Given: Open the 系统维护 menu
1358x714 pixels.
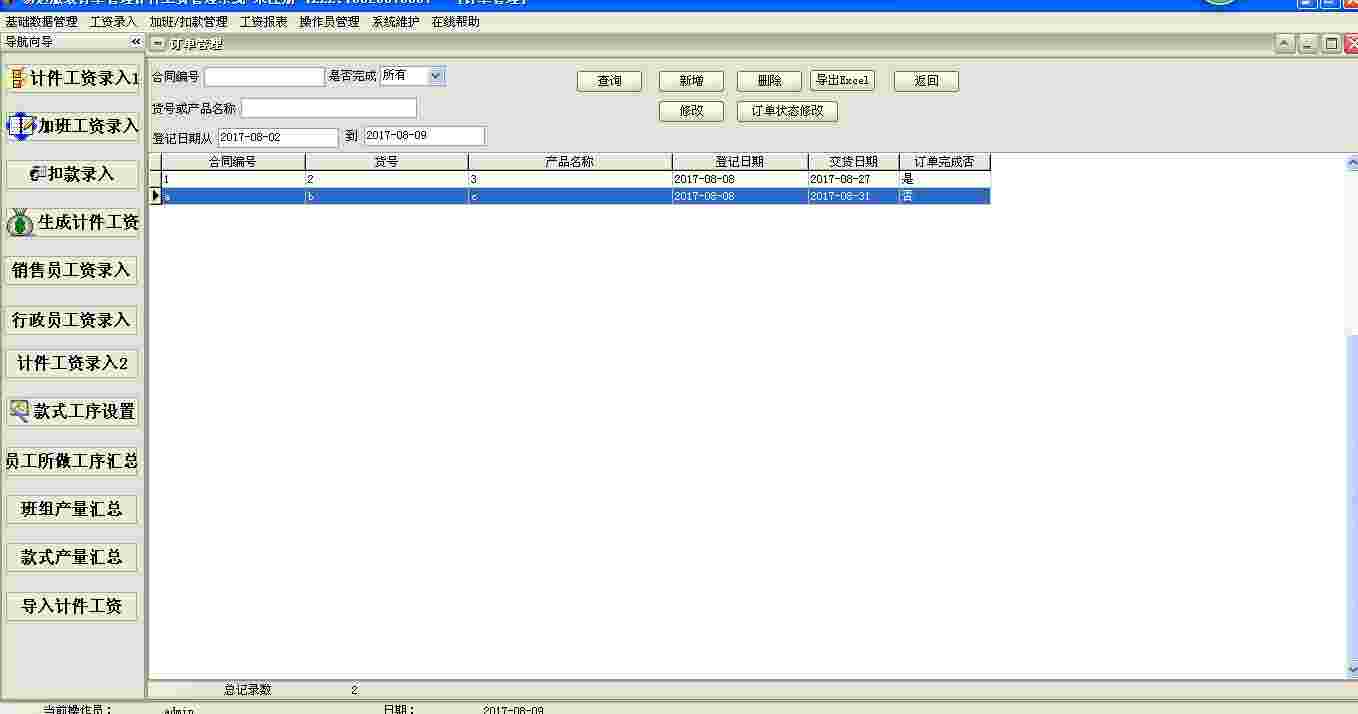Looking at the screenshot, I should tap(393, 21).
